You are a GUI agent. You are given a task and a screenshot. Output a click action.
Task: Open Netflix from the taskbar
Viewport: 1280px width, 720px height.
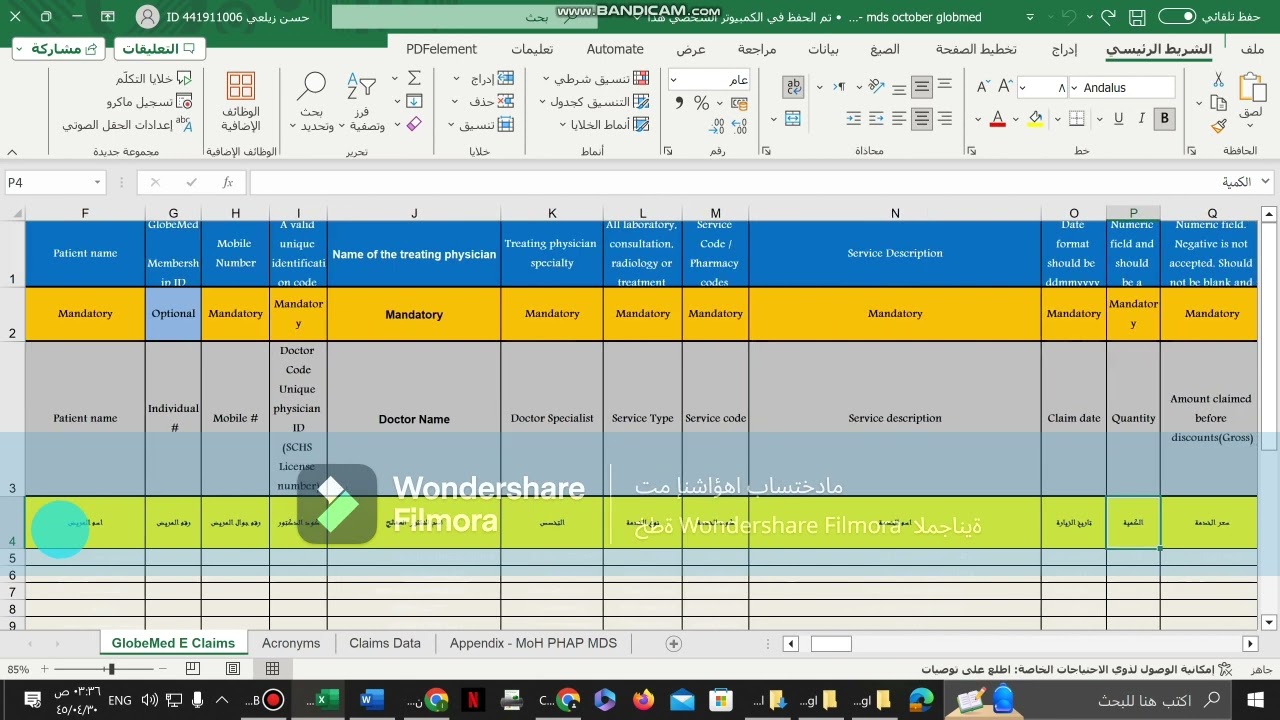click(x=475, y=700)
